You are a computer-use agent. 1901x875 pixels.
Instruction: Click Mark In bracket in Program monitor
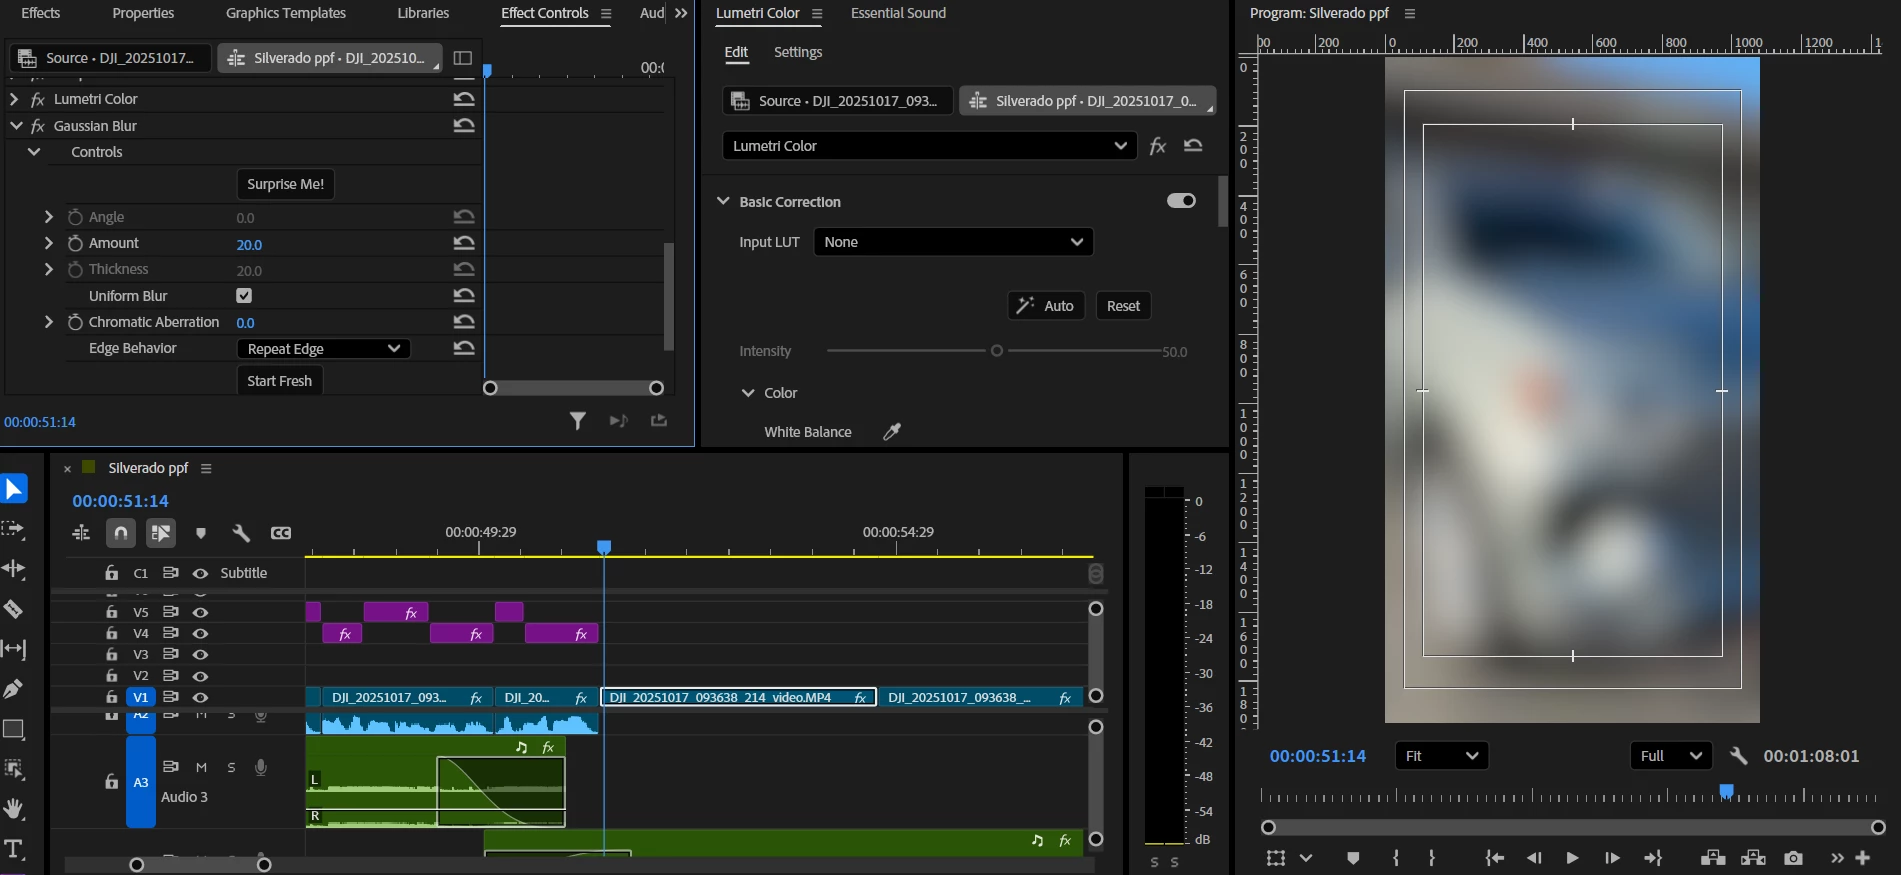click(x=1396, y=858)
